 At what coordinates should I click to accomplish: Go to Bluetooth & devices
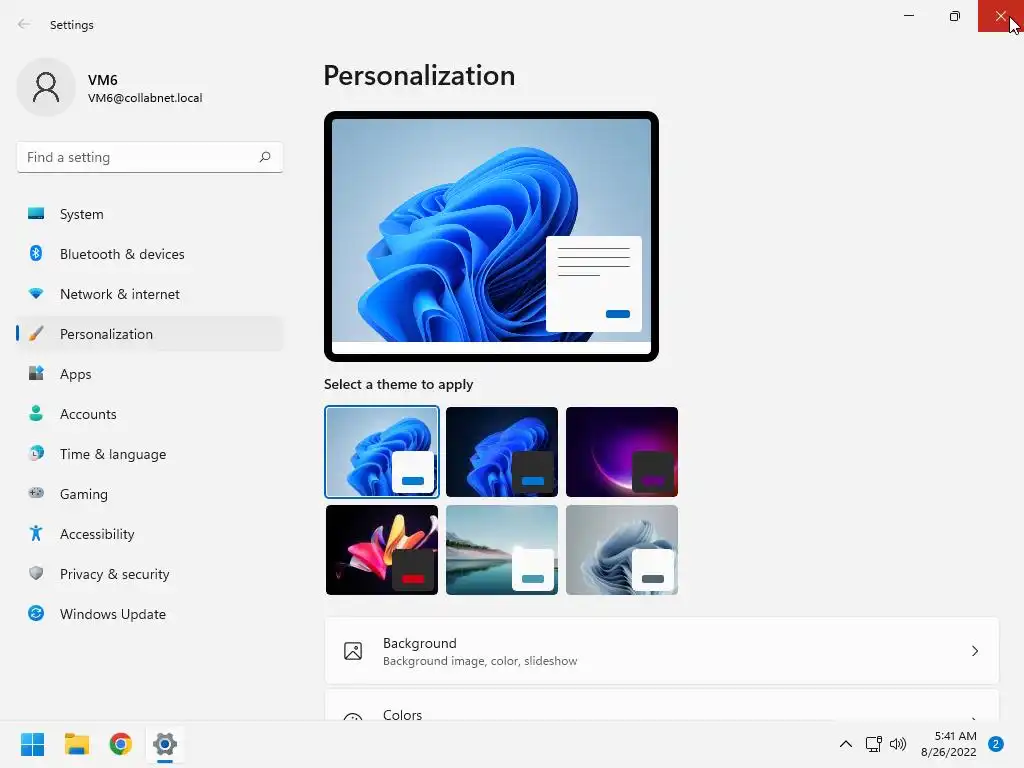pyautogui.click(x=150, y=253)
